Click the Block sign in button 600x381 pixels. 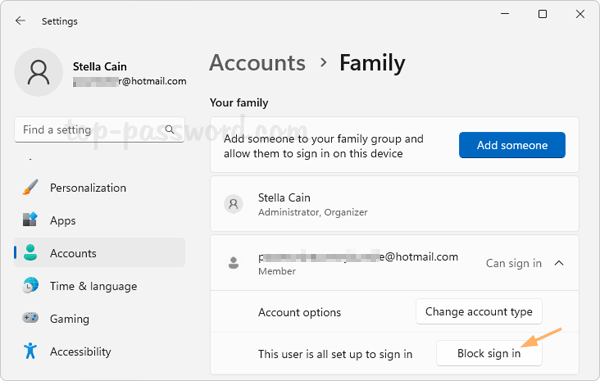click(x=489, y=353)
